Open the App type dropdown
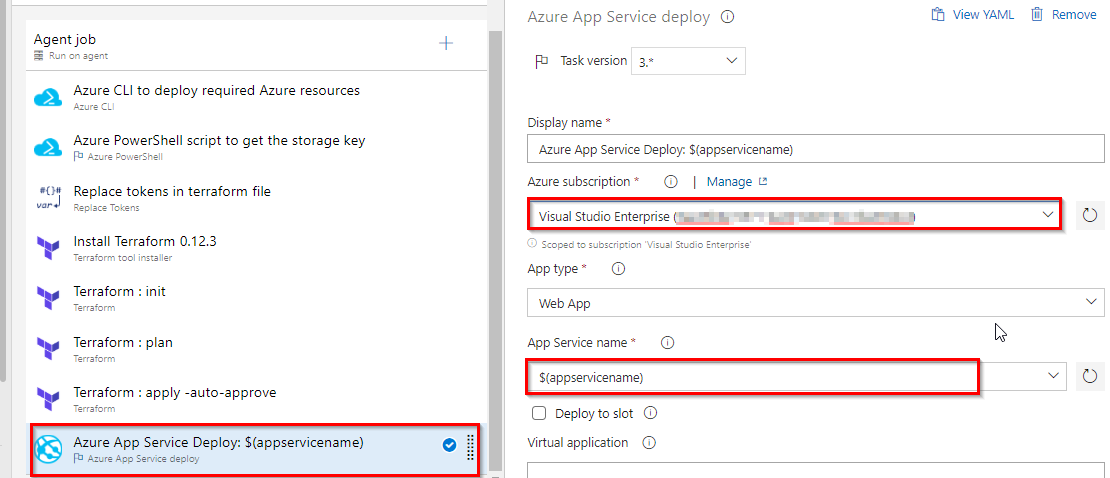Screen dimensions: 1110x478 (x=816, y=303)
